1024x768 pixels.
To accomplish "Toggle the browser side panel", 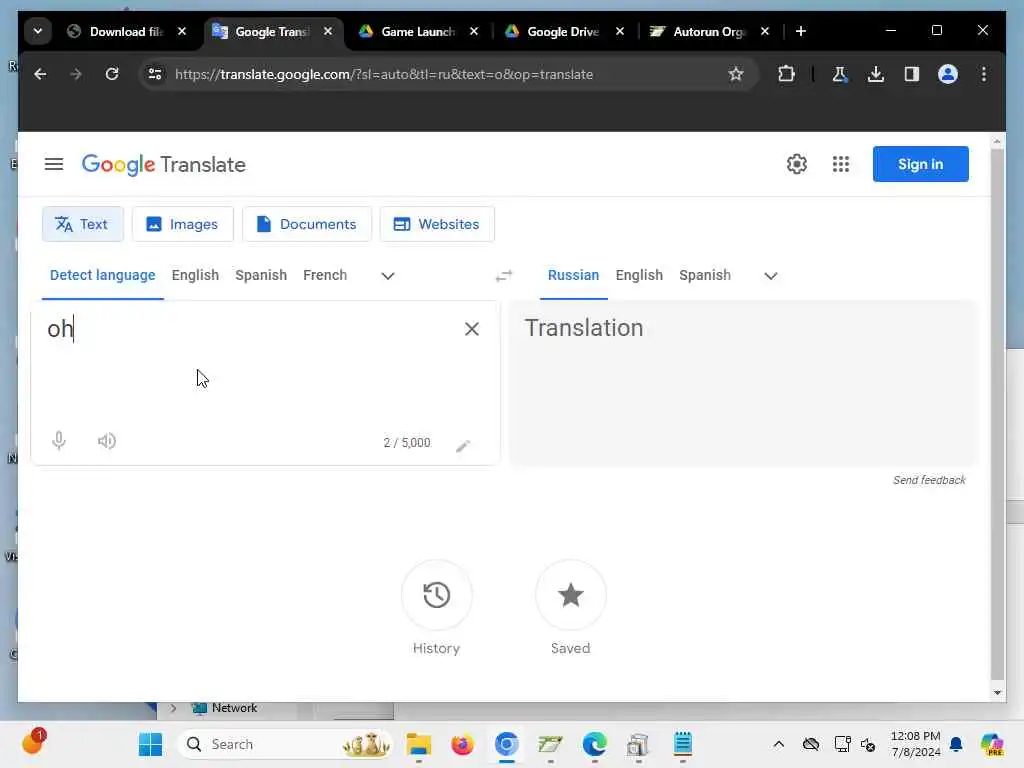I will (x=912, y=74).
